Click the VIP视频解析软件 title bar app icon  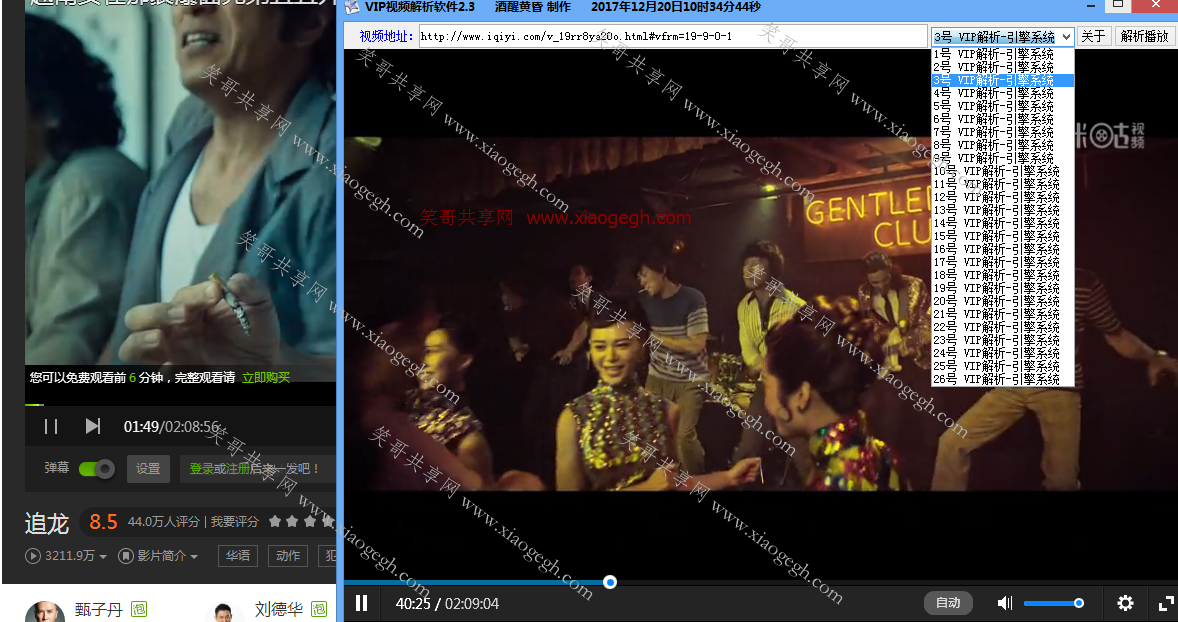(352, 8)
